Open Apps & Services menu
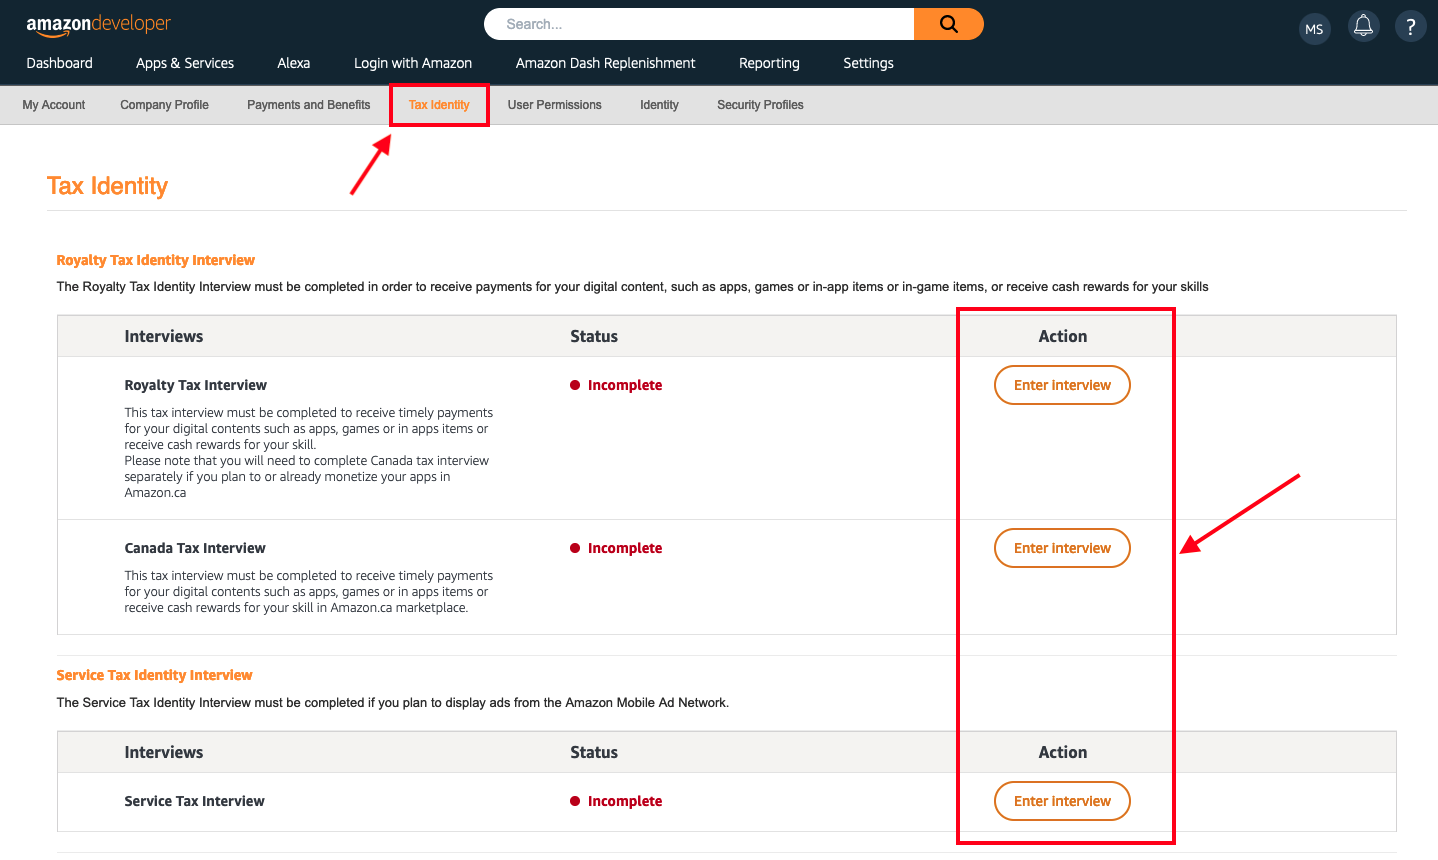The height and width of the screenshot is (860, 1438). [185, 63]
